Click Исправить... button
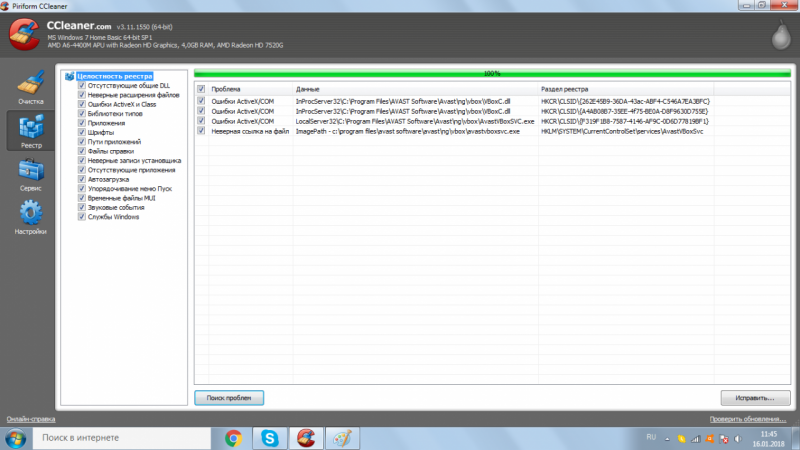Image resolution: width=800 pixels, height=450 pixels. (x=755, y=398)
